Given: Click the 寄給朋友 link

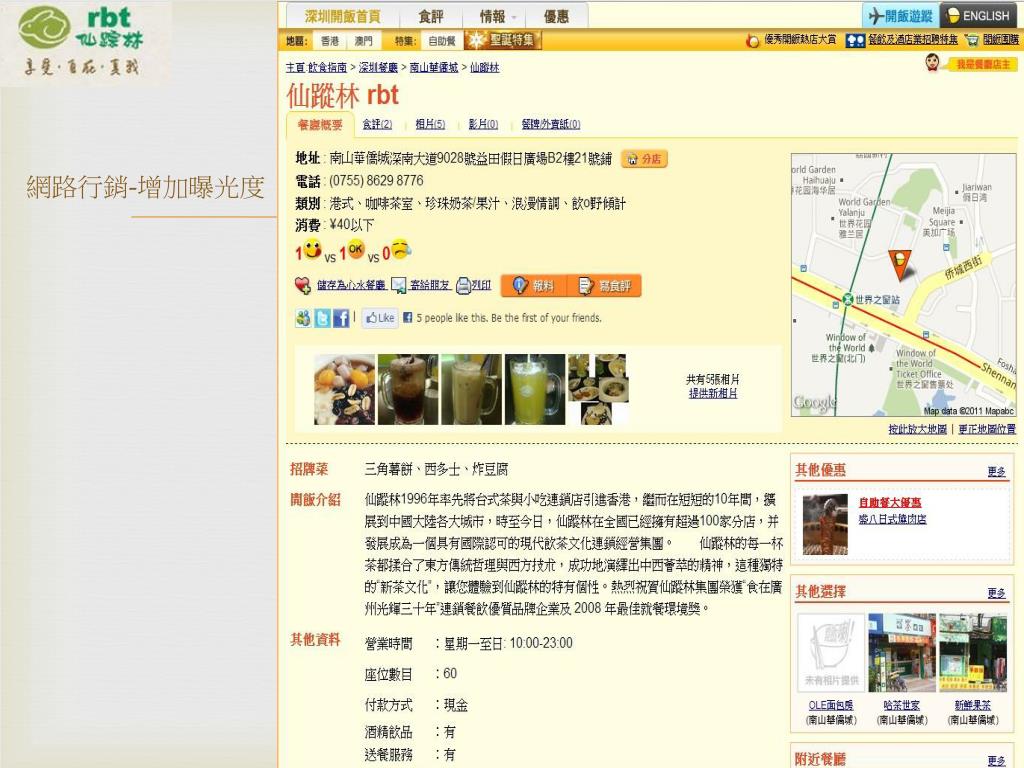Looking at the screenshot, I should pos(430,285).
